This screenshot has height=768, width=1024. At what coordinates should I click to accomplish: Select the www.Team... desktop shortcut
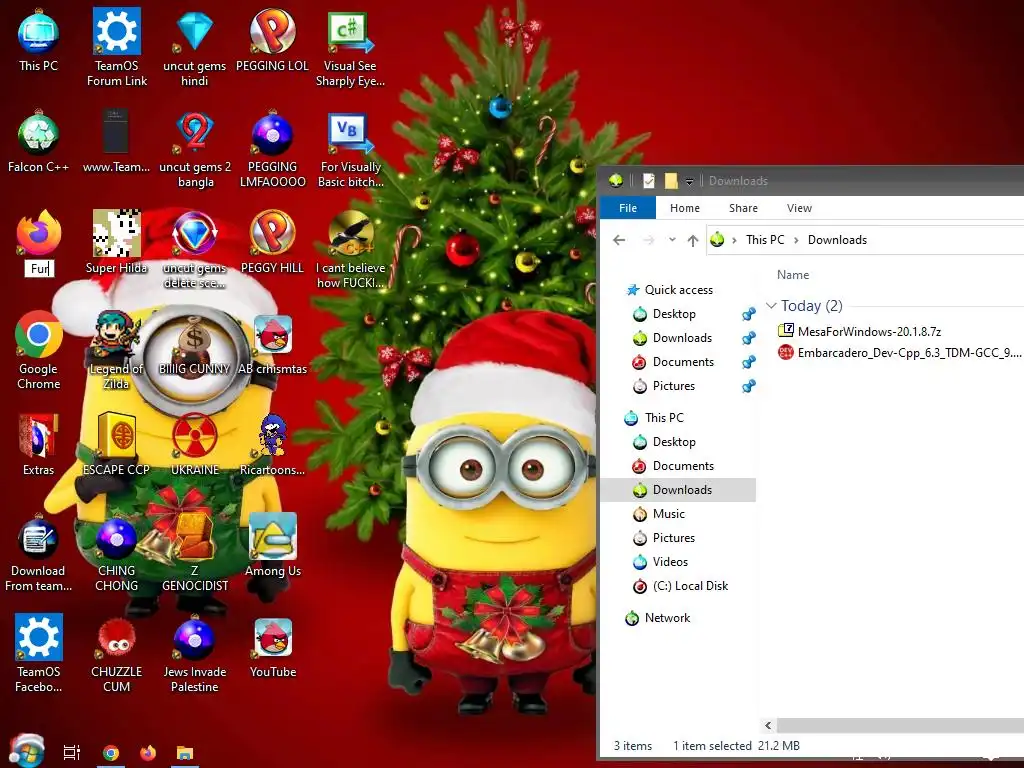(x=116, y=142)
